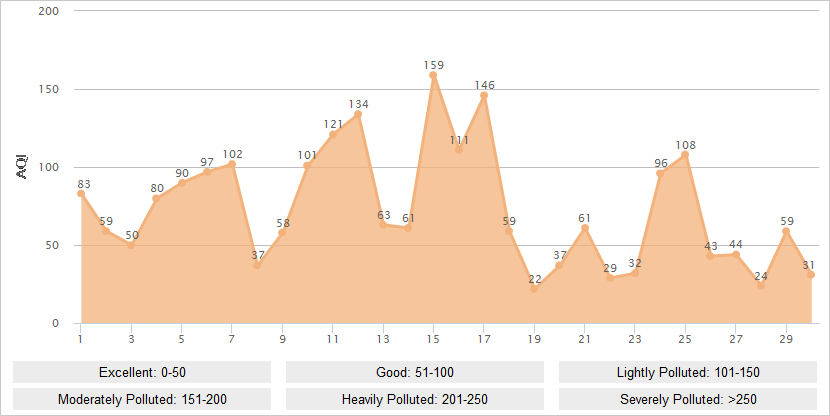Screen dimensions: 830x416
Task: Click the x-axis day label '23'
Action: click(635, 339)
